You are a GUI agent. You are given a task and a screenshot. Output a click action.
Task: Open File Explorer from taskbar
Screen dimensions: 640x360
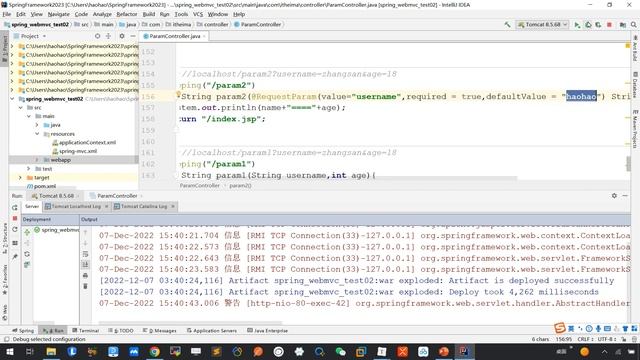[x=51, y=351]
